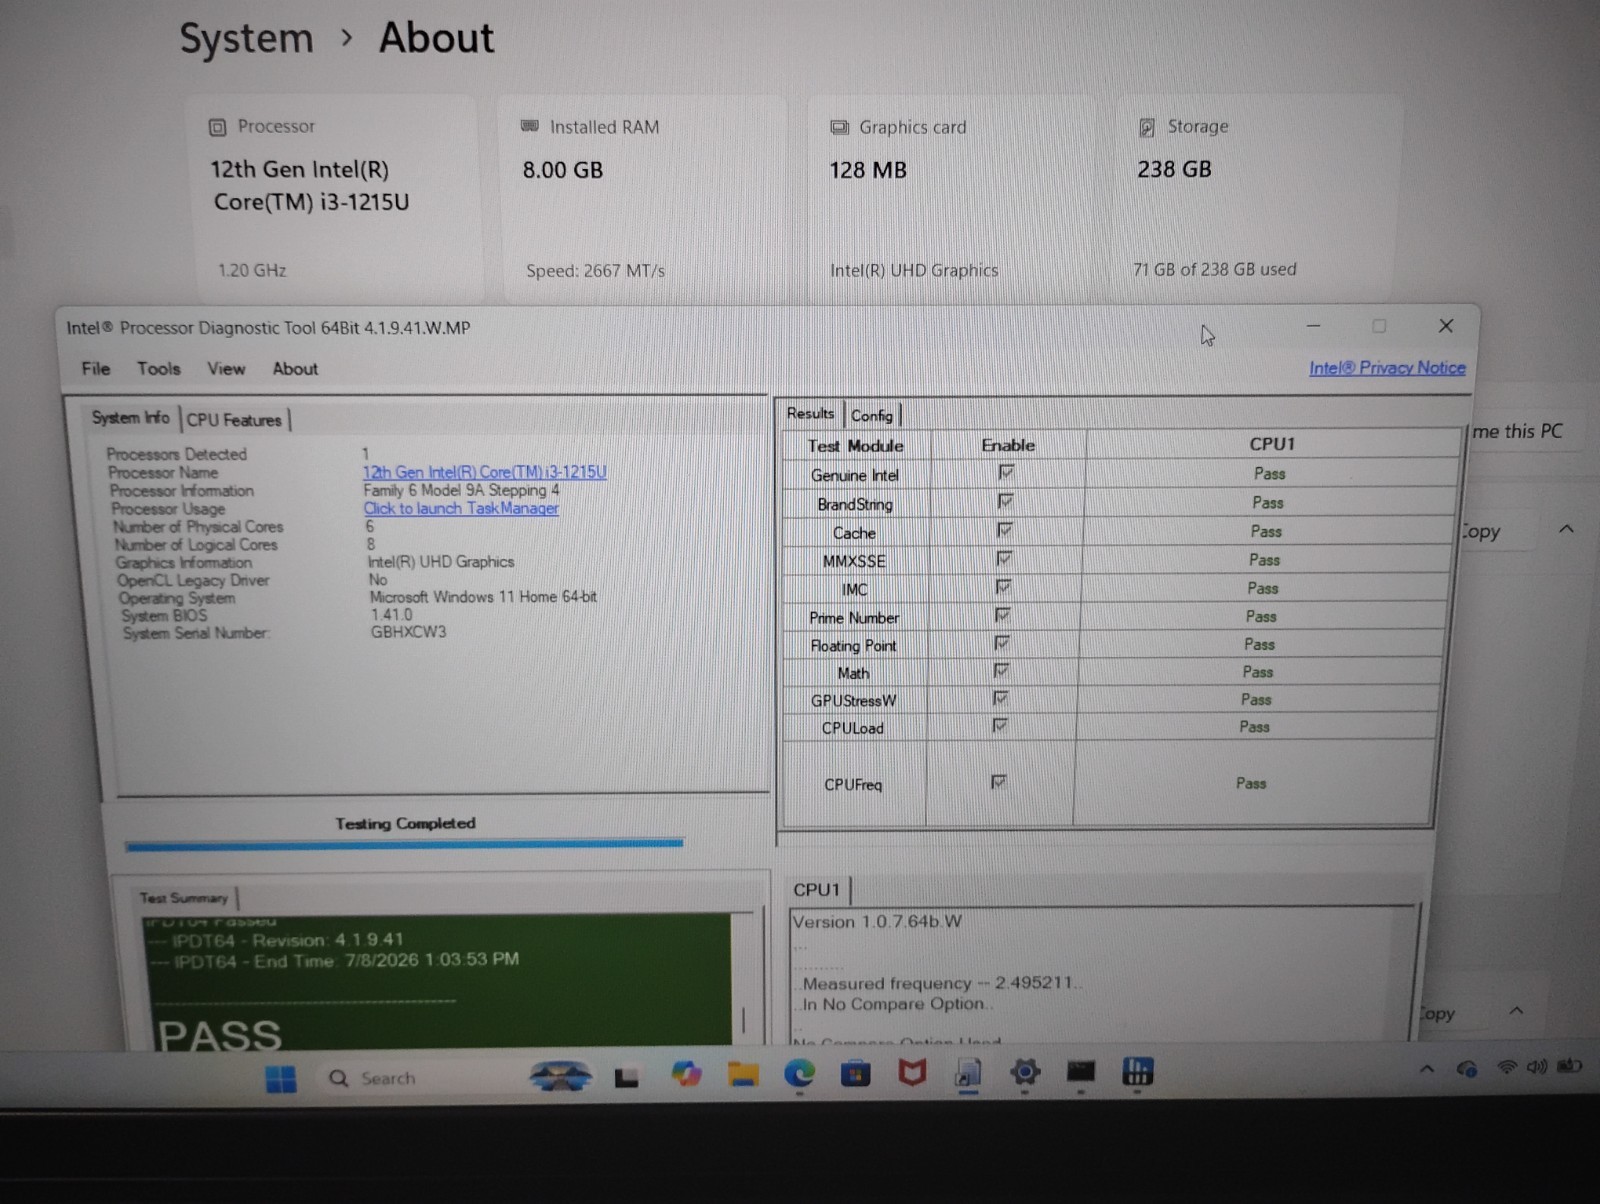This screenshot has height=1204, width=1600.
Task: Click the CPU1 column header
Action: (x=1272, y=444)
